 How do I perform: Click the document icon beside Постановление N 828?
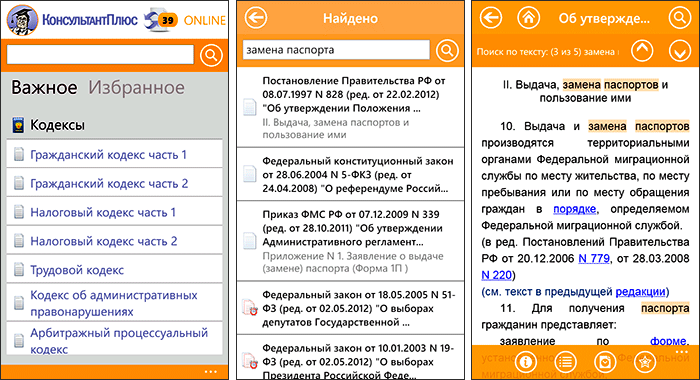(x=250, y=107)
